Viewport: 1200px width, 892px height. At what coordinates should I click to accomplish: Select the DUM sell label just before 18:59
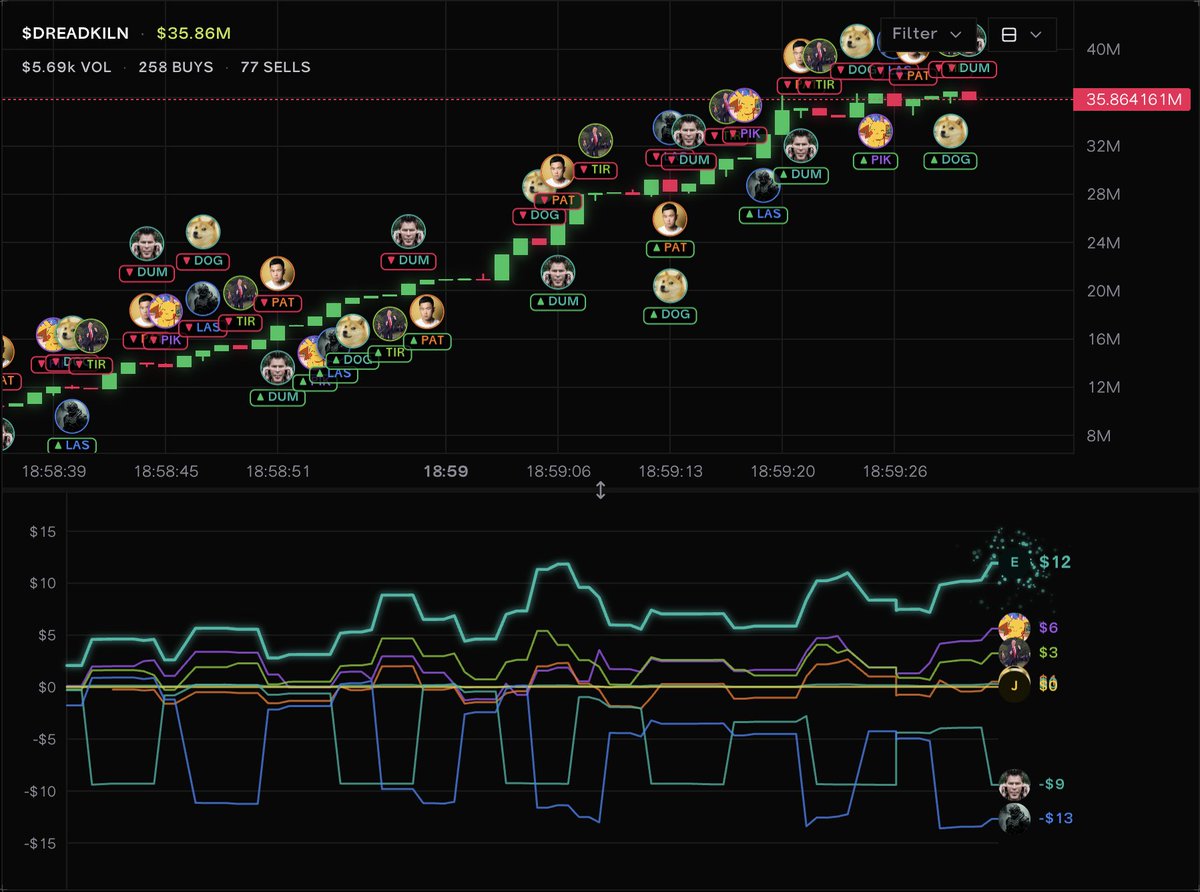(x=408, y=260)
